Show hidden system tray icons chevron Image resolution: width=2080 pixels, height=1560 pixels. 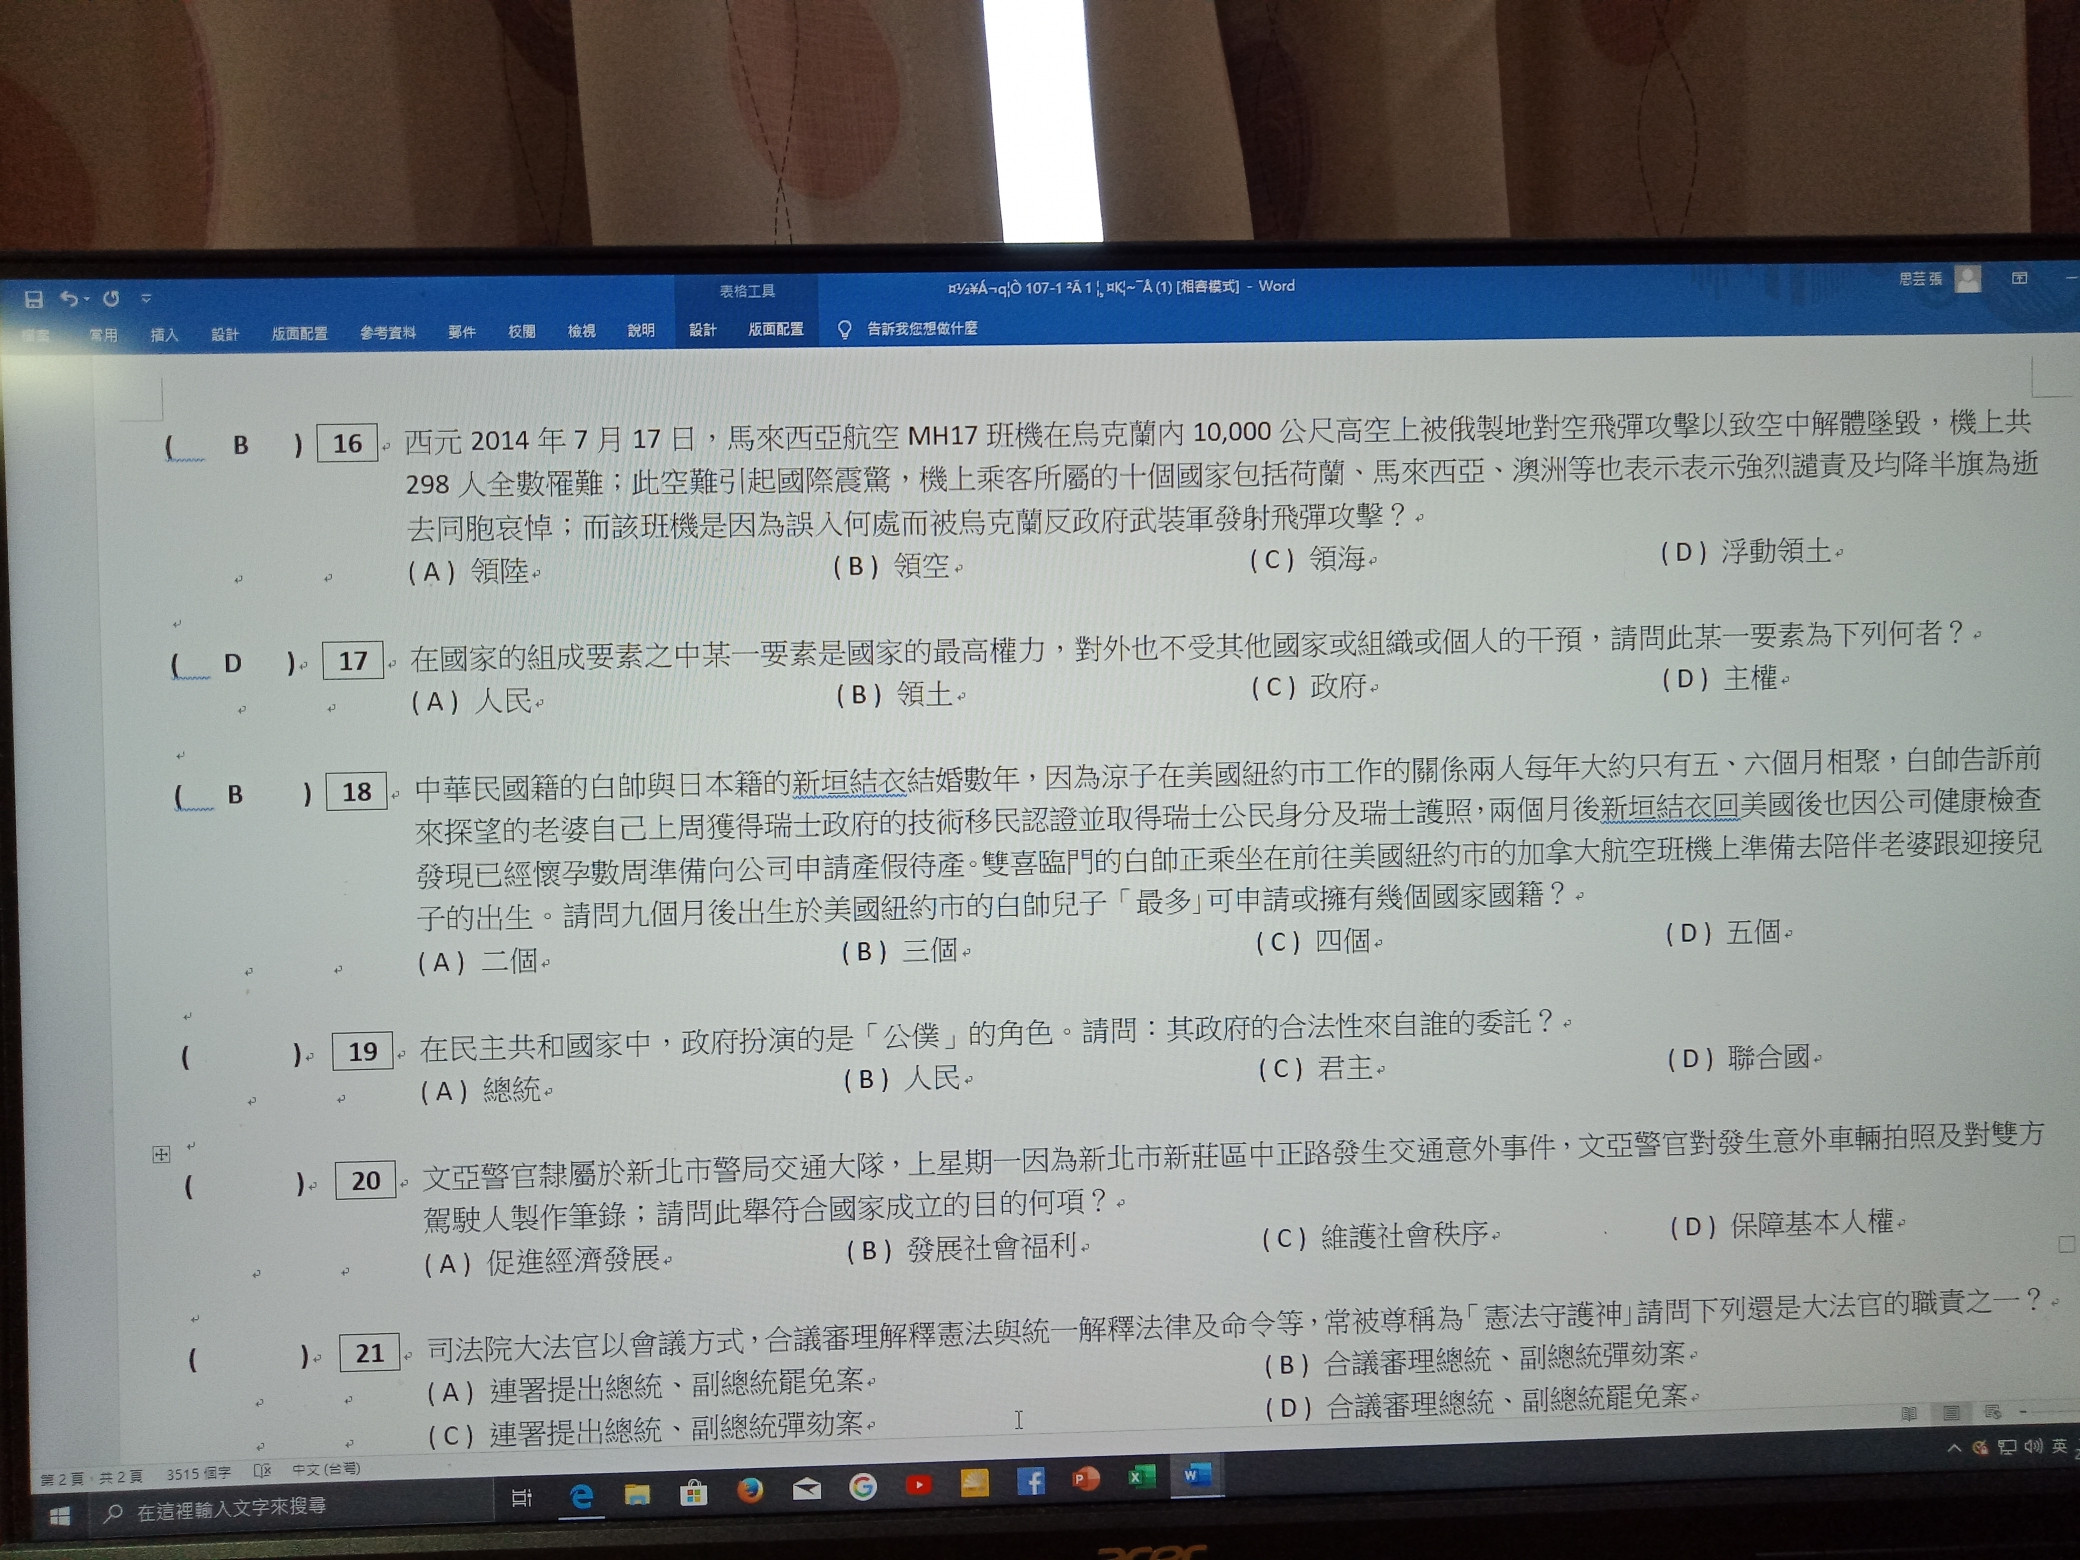(x=1954, y=1448)
